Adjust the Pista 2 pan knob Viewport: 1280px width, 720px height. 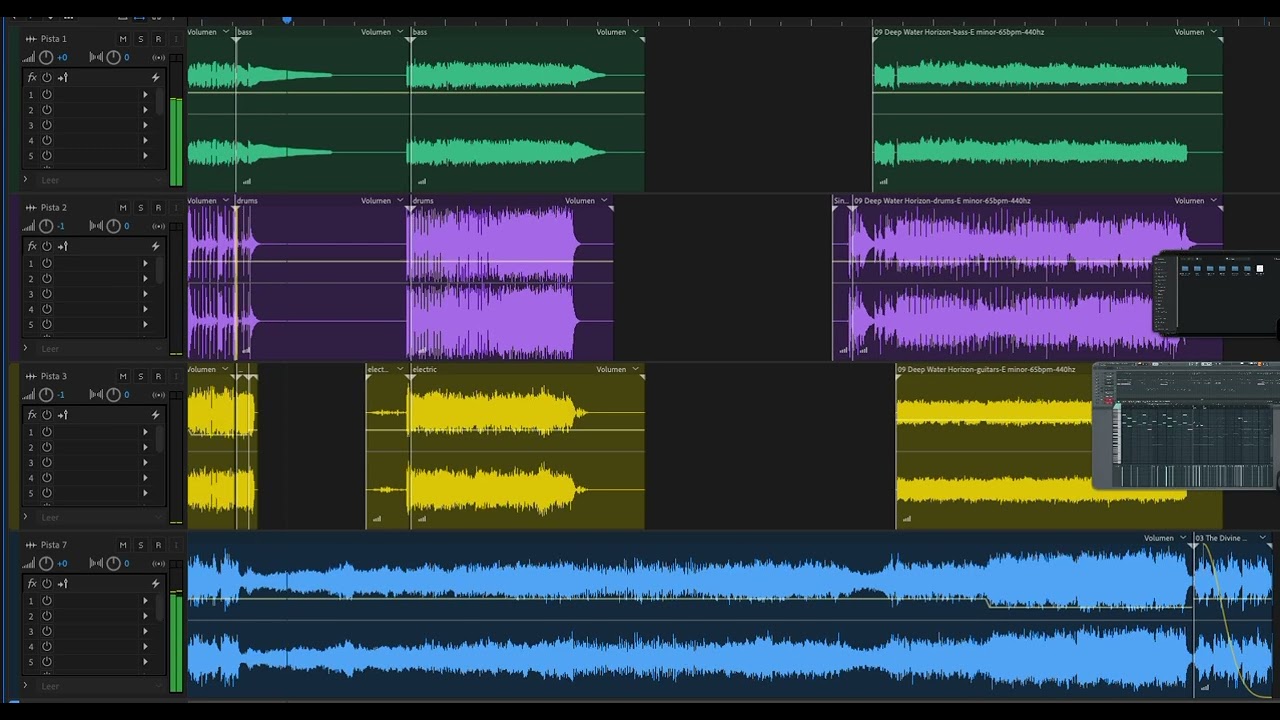coord(113,227)
